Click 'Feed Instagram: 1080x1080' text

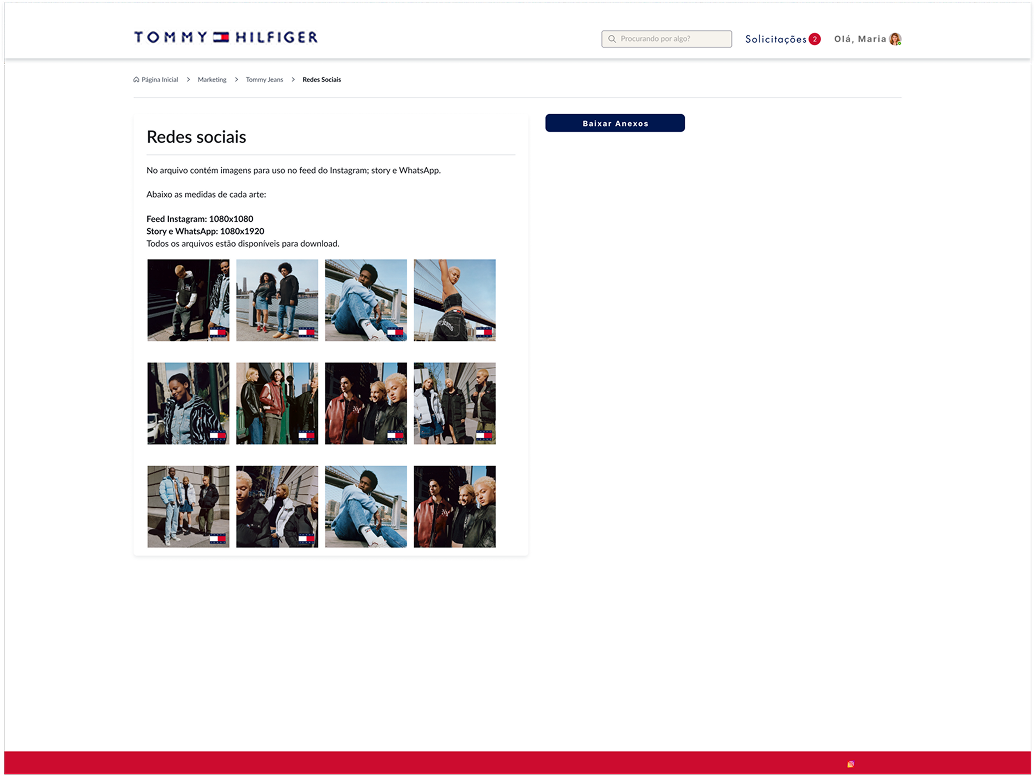(200, 219)
